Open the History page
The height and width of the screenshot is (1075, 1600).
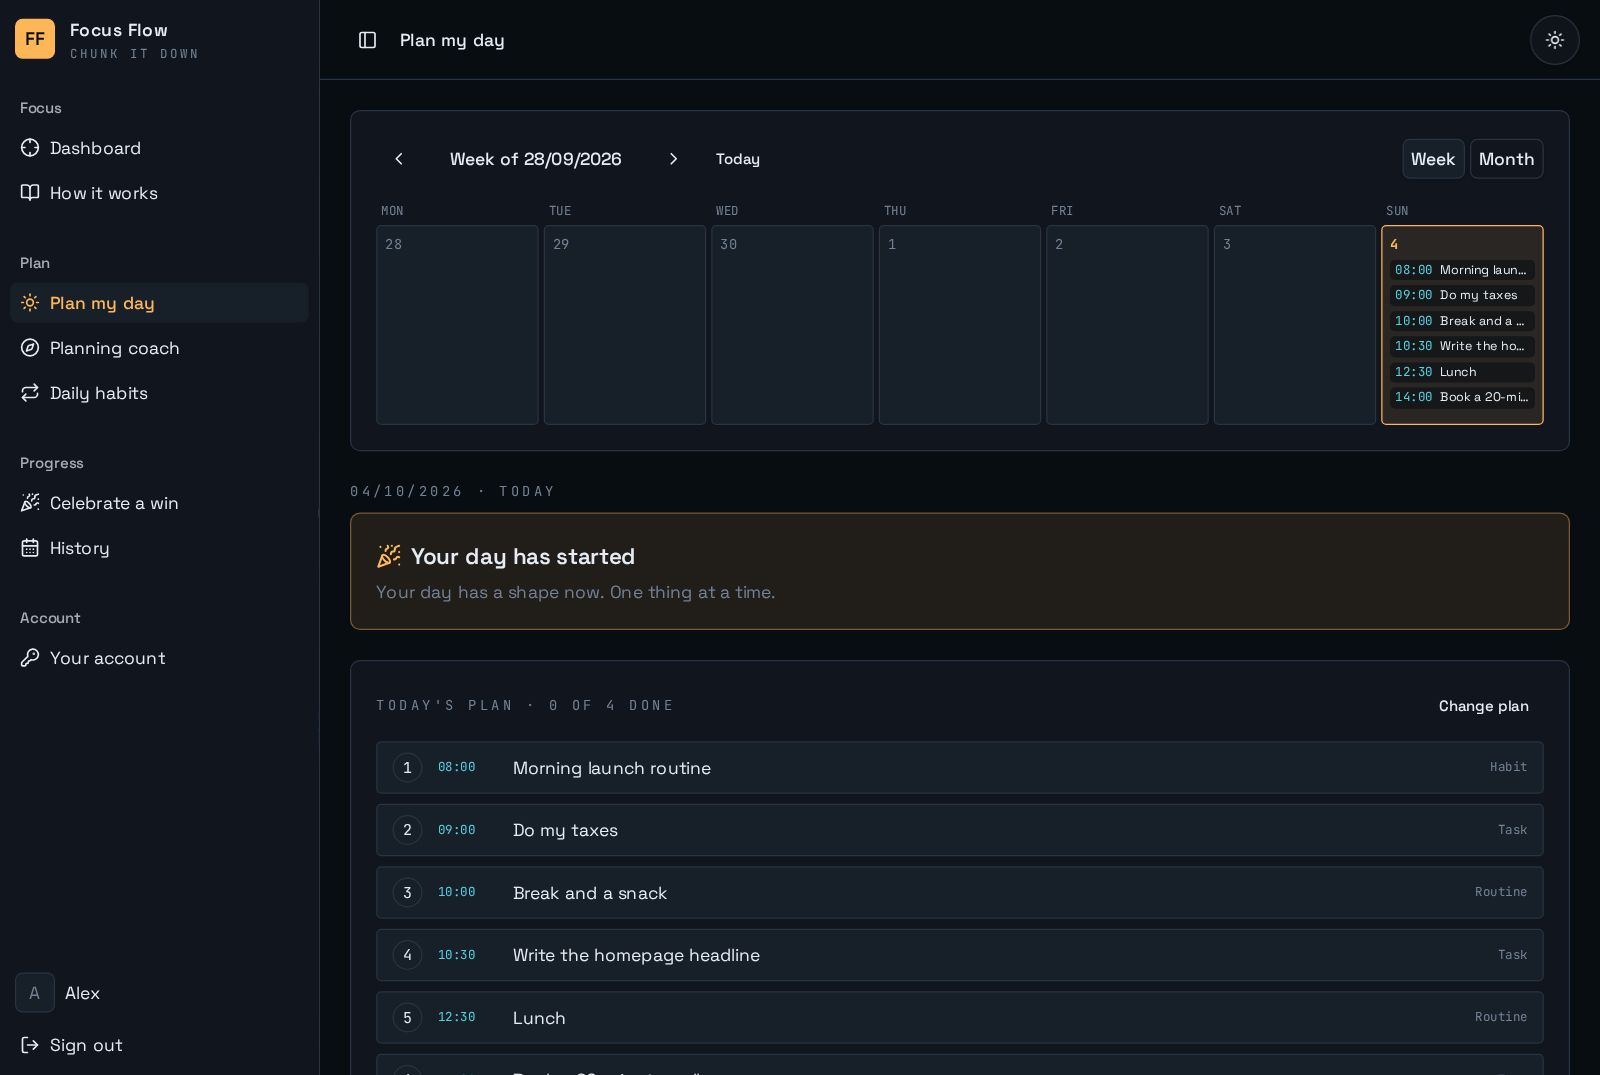tap(160, 548)
